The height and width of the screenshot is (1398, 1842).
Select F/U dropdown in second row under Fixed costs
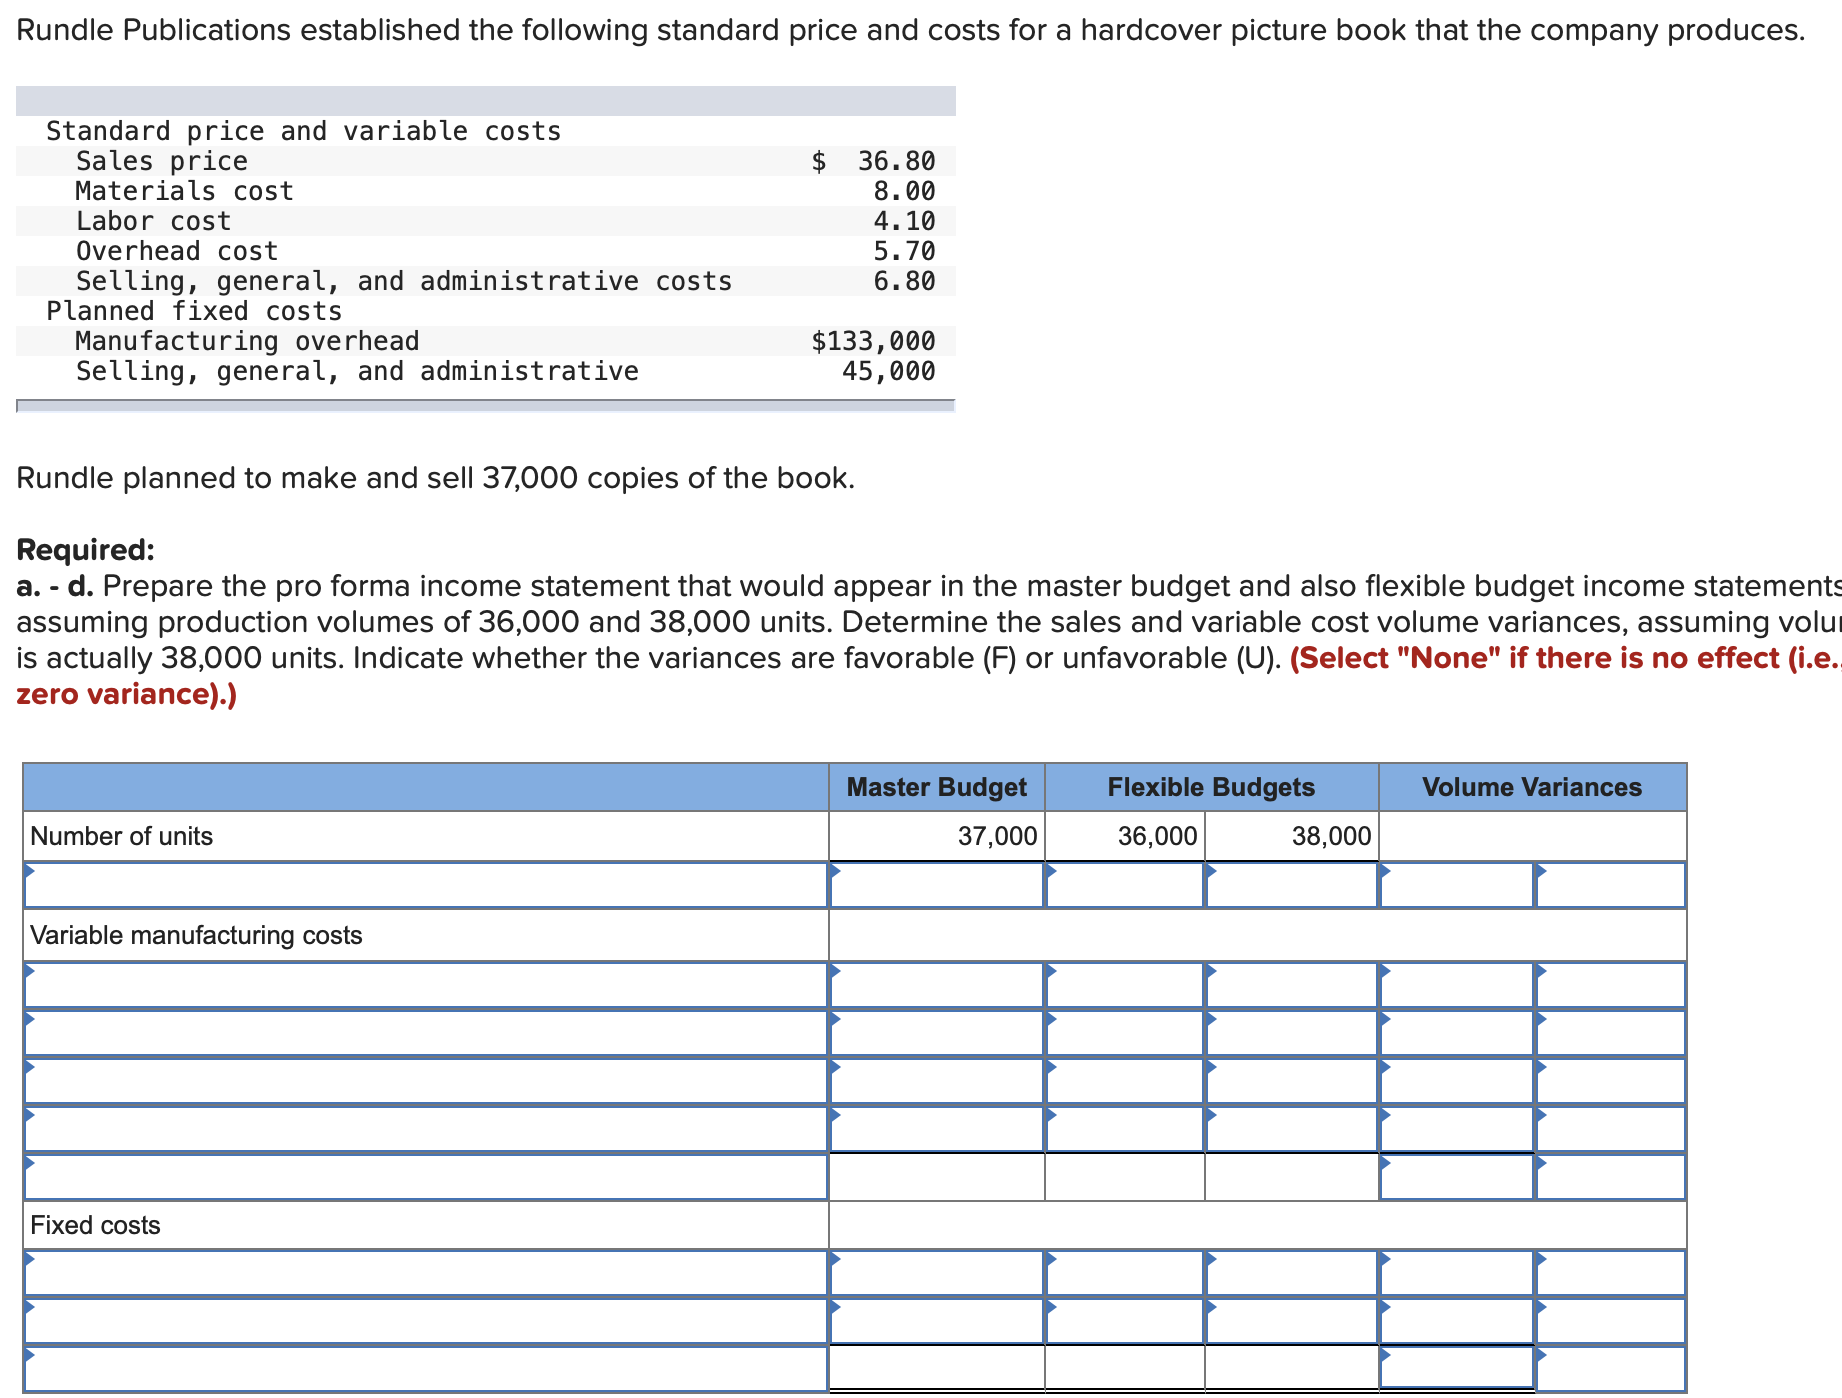pyautogui.click(x=1610, y=1321)
